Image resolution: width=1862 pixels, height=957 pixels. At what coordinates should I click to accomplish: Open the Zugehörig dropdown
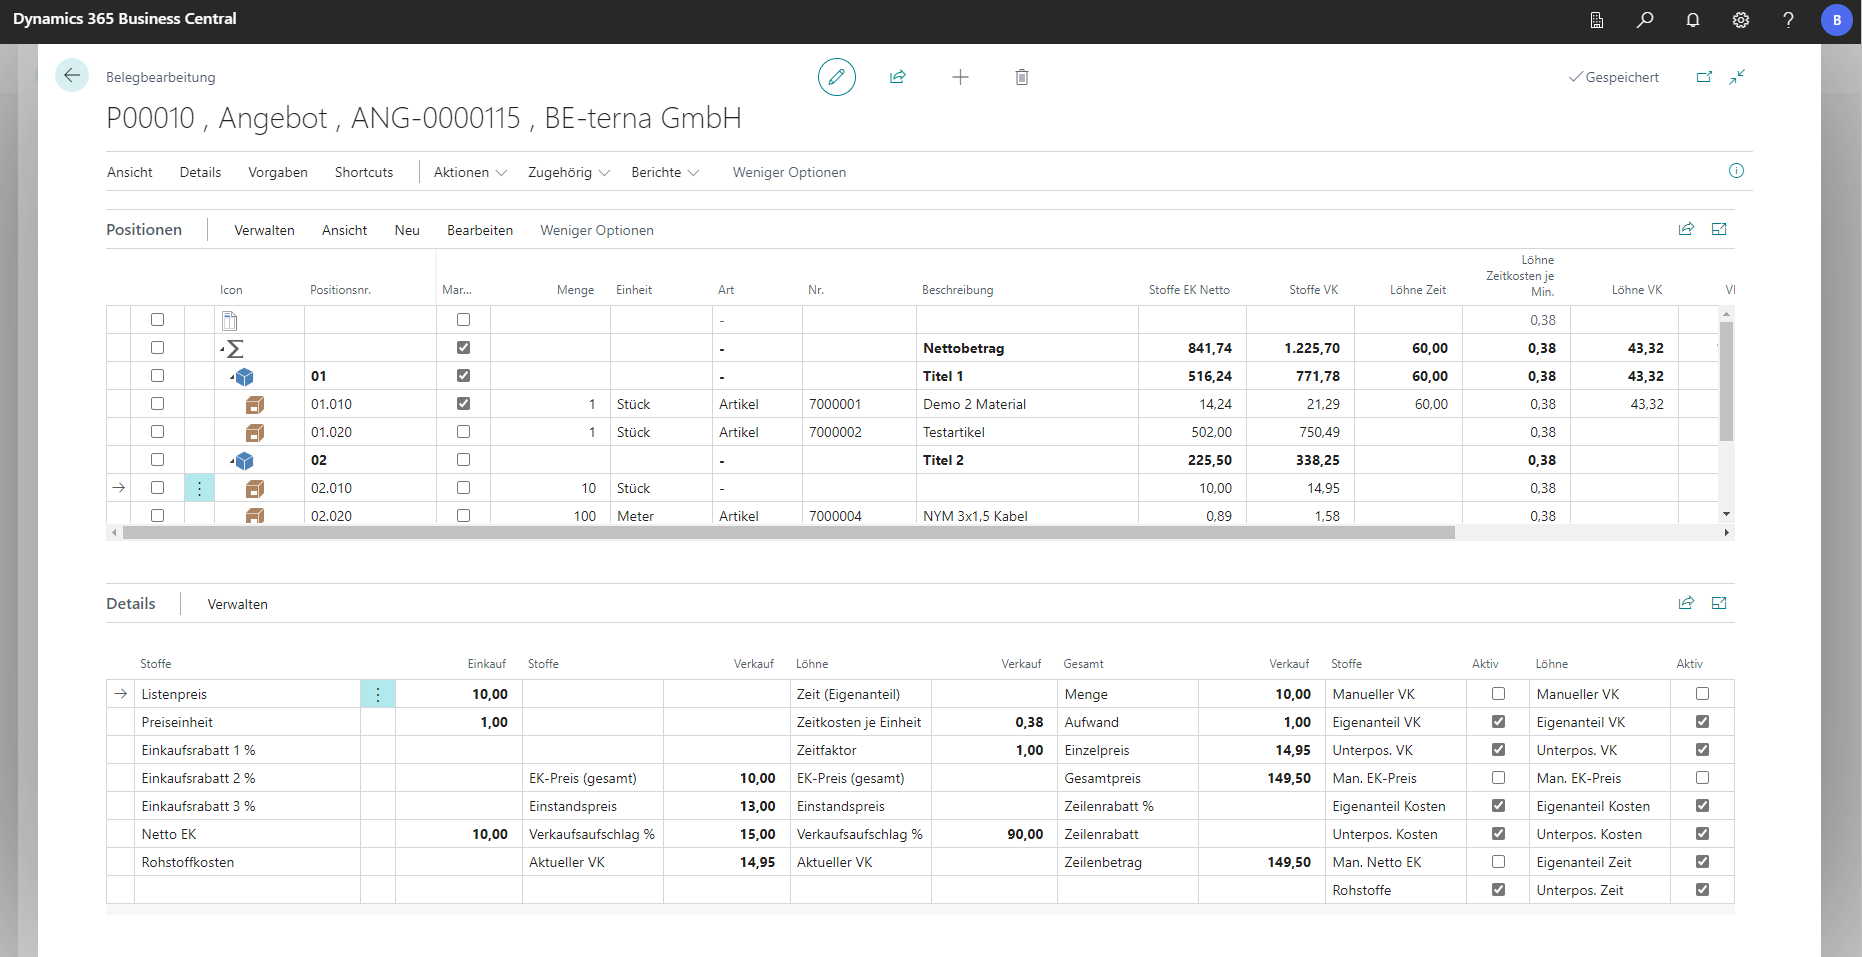568,173
